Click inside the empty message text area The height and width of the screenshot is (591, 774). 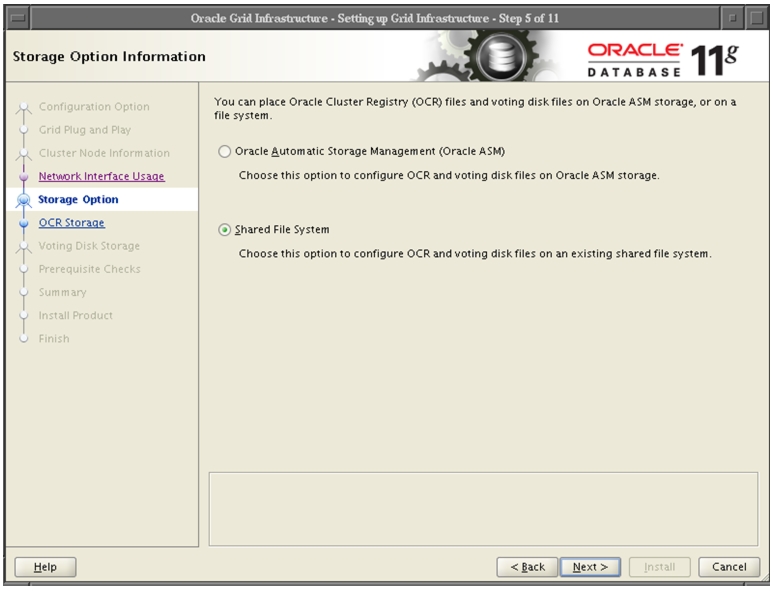(483, 509)
